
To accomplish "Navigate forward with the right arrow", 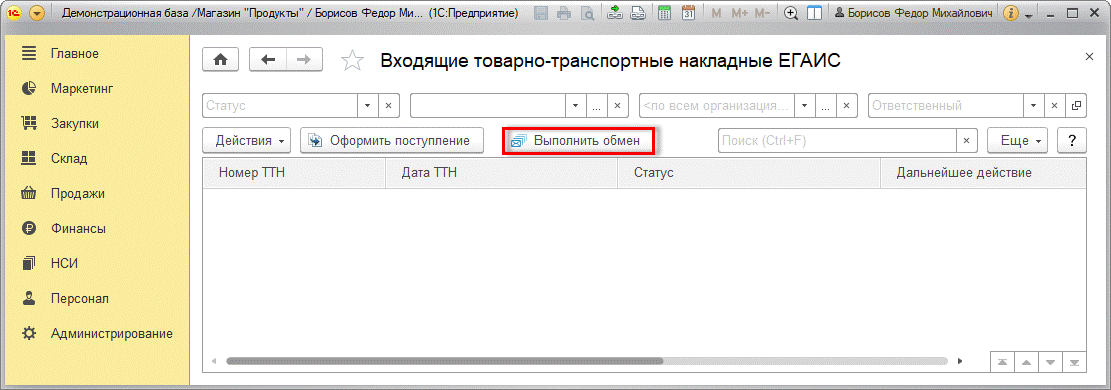I will (304, 60).
